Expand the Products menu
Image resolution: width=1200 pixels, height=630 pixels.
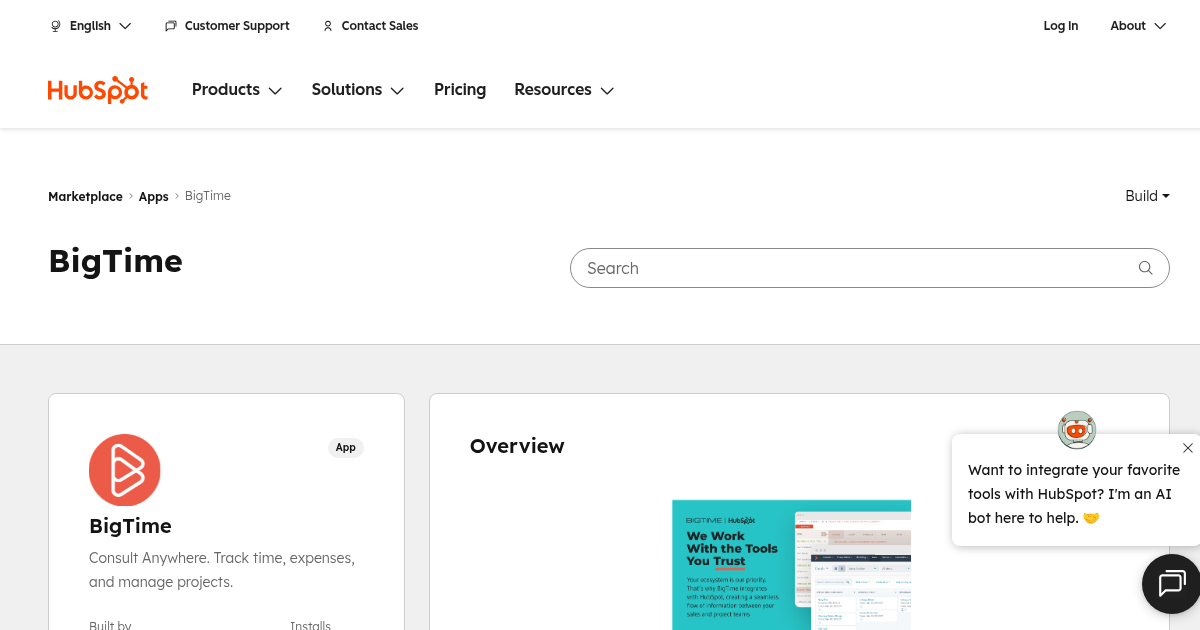point(237,90)
